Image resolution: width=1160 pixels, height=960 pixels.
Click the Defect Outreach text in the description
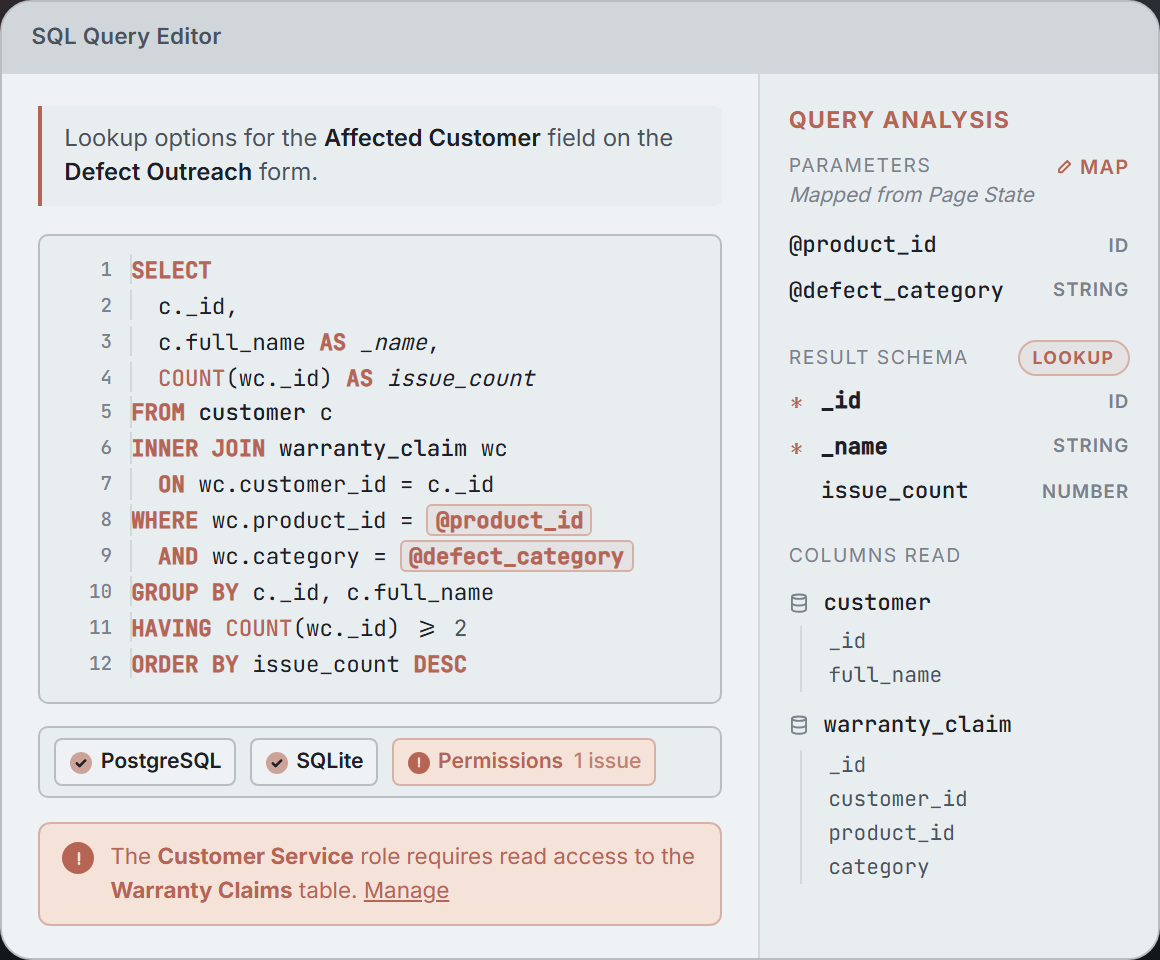point(158,172)
